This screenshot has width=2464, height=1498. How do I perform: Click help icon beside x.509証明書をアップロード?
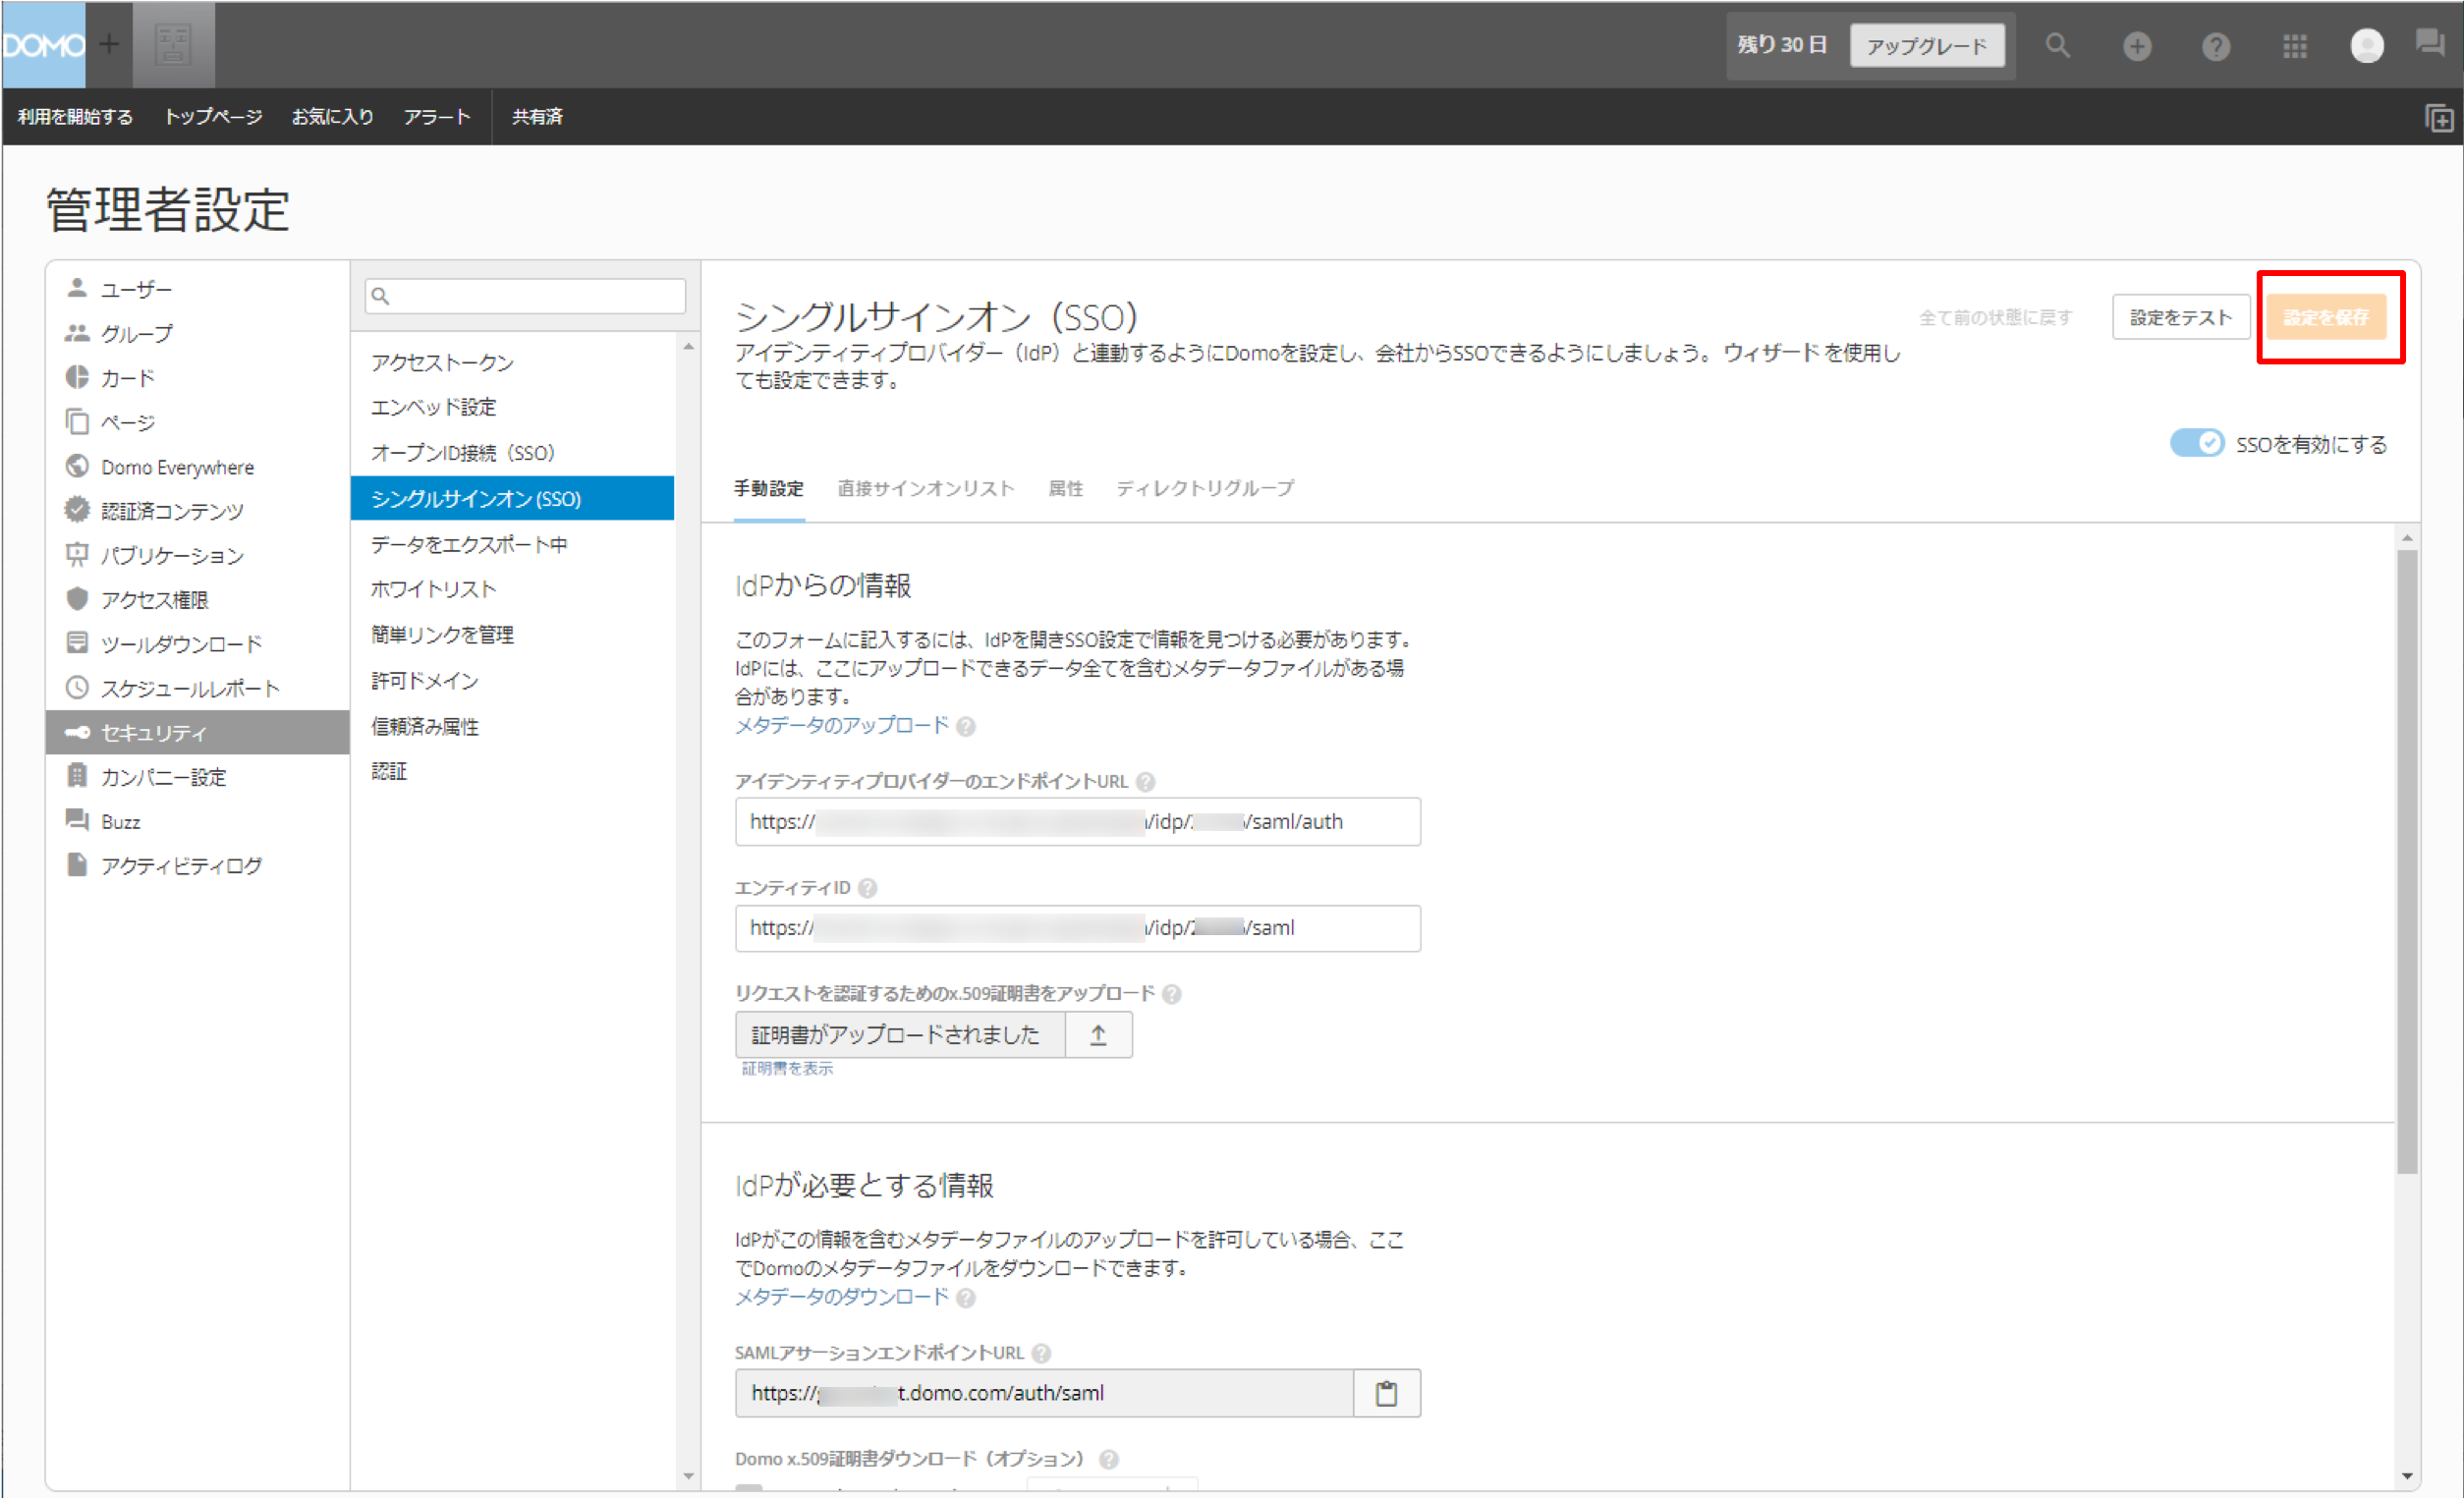pos(1172,994)
